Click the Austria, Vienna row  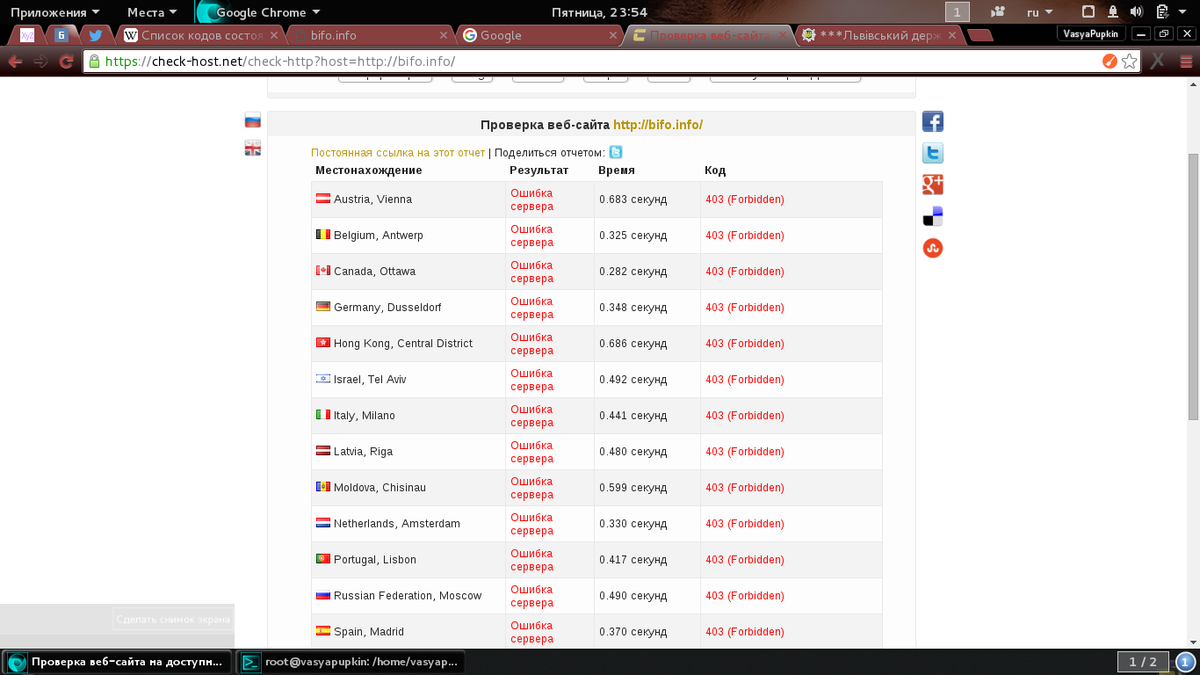pos(597,200)
